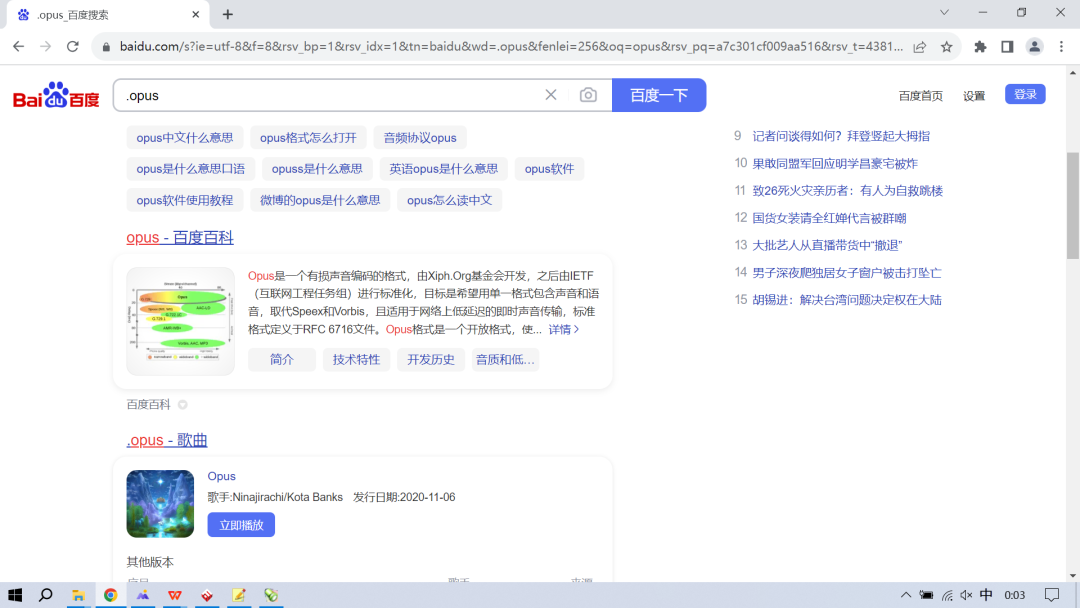Click the browser address bar URL
Image resolution: width=1080 pixels, height=608 pixels.
click(510, 47)
